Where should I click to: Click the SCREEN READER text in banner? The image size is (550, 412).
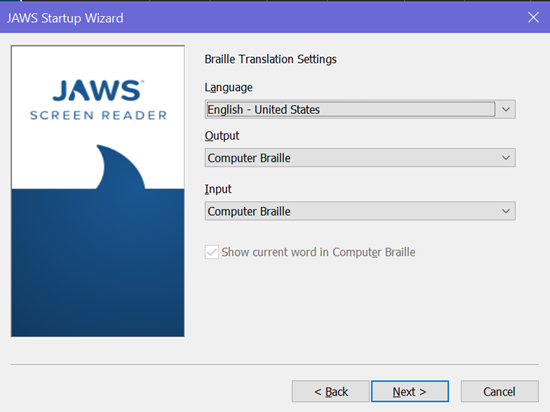coord(98,115)
